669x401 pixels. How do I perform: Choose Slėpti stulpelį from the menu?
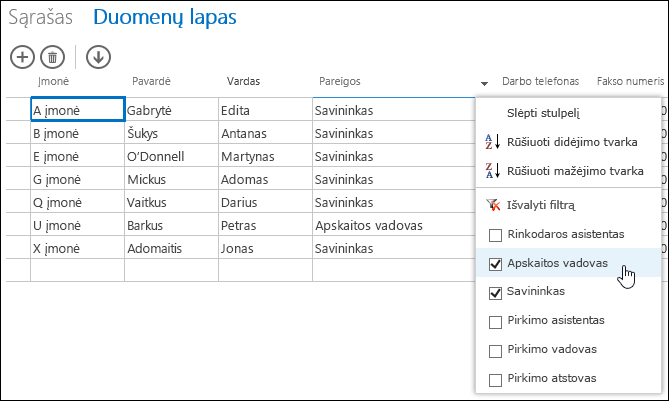(x=543, y=113)
